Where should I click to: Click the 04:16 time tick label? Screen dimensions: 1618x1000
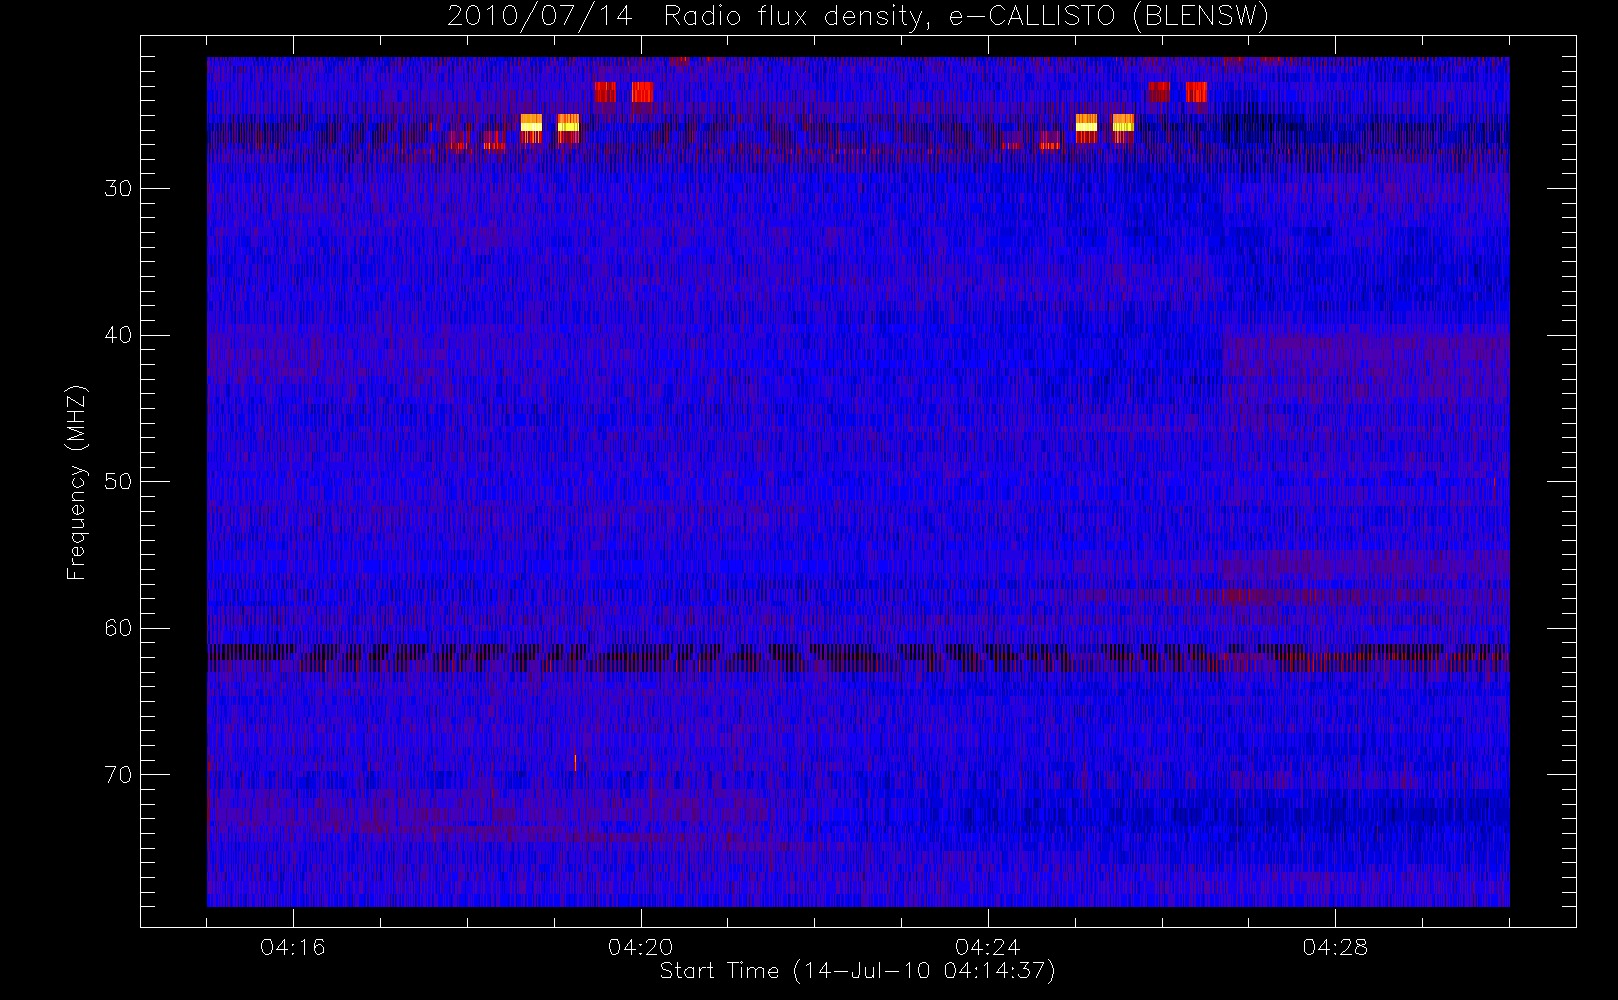tap(293, 947)
